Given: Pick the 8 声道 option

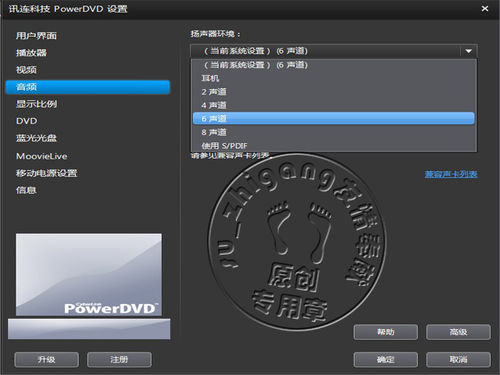Looking at the screenshot, I should [x=334, y=132].
